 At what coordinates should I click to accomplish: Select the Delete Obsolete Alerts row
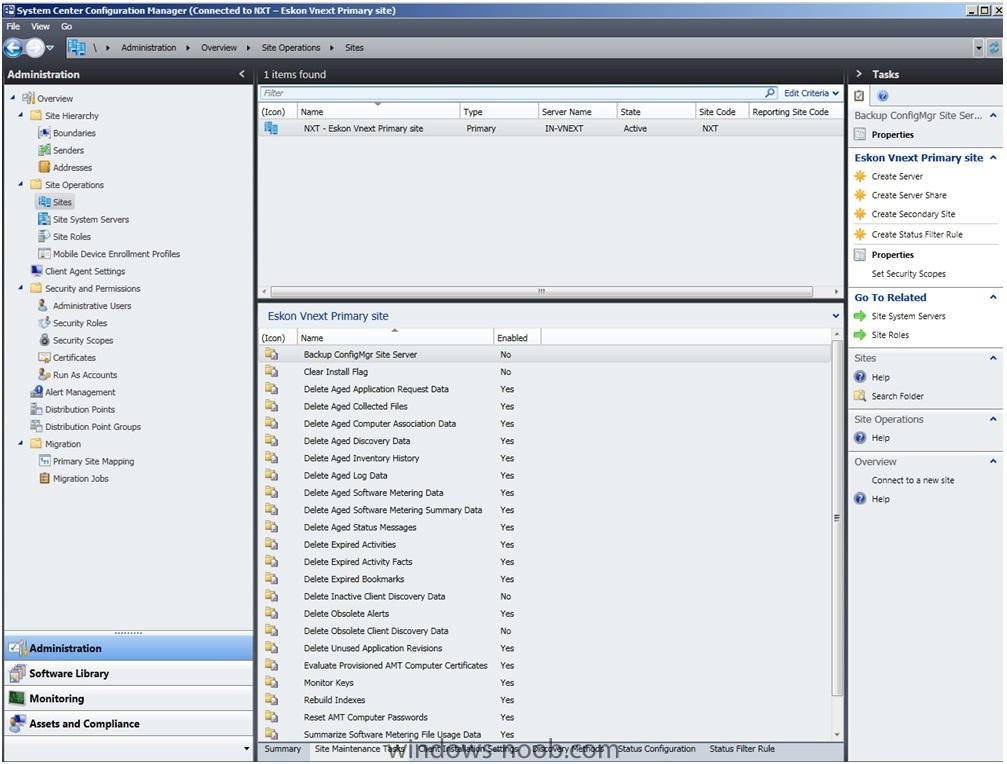click(546, 614)
